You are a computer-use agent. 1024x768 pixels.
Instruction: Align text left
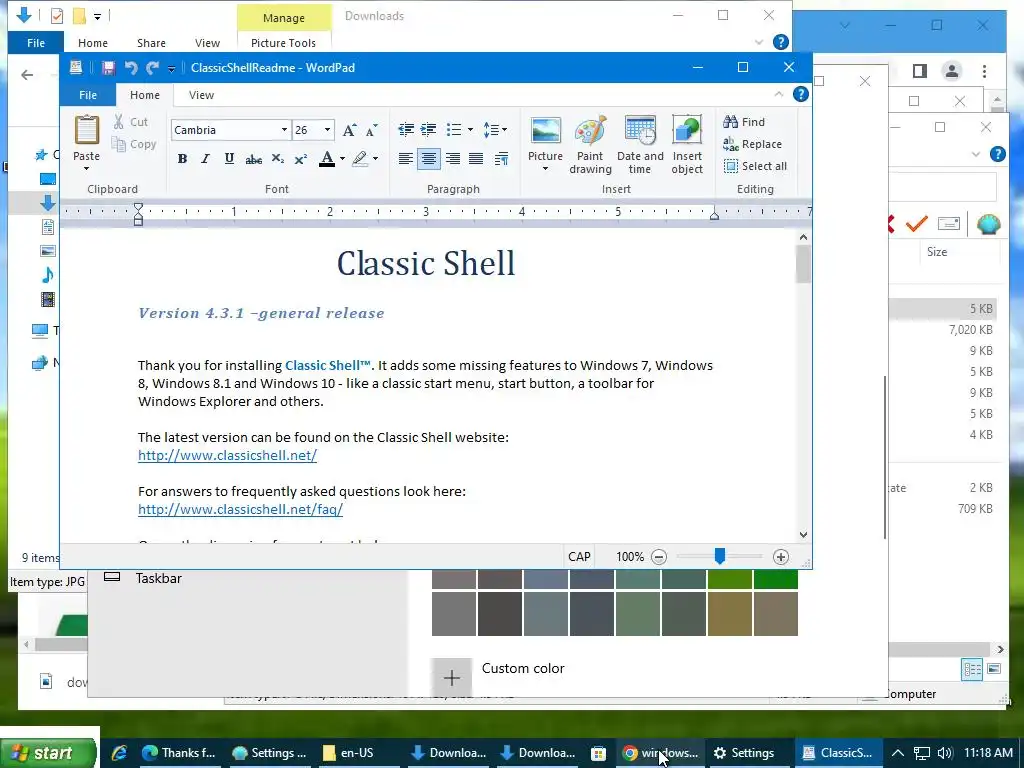pyautogui.click(x=406, y=159)
